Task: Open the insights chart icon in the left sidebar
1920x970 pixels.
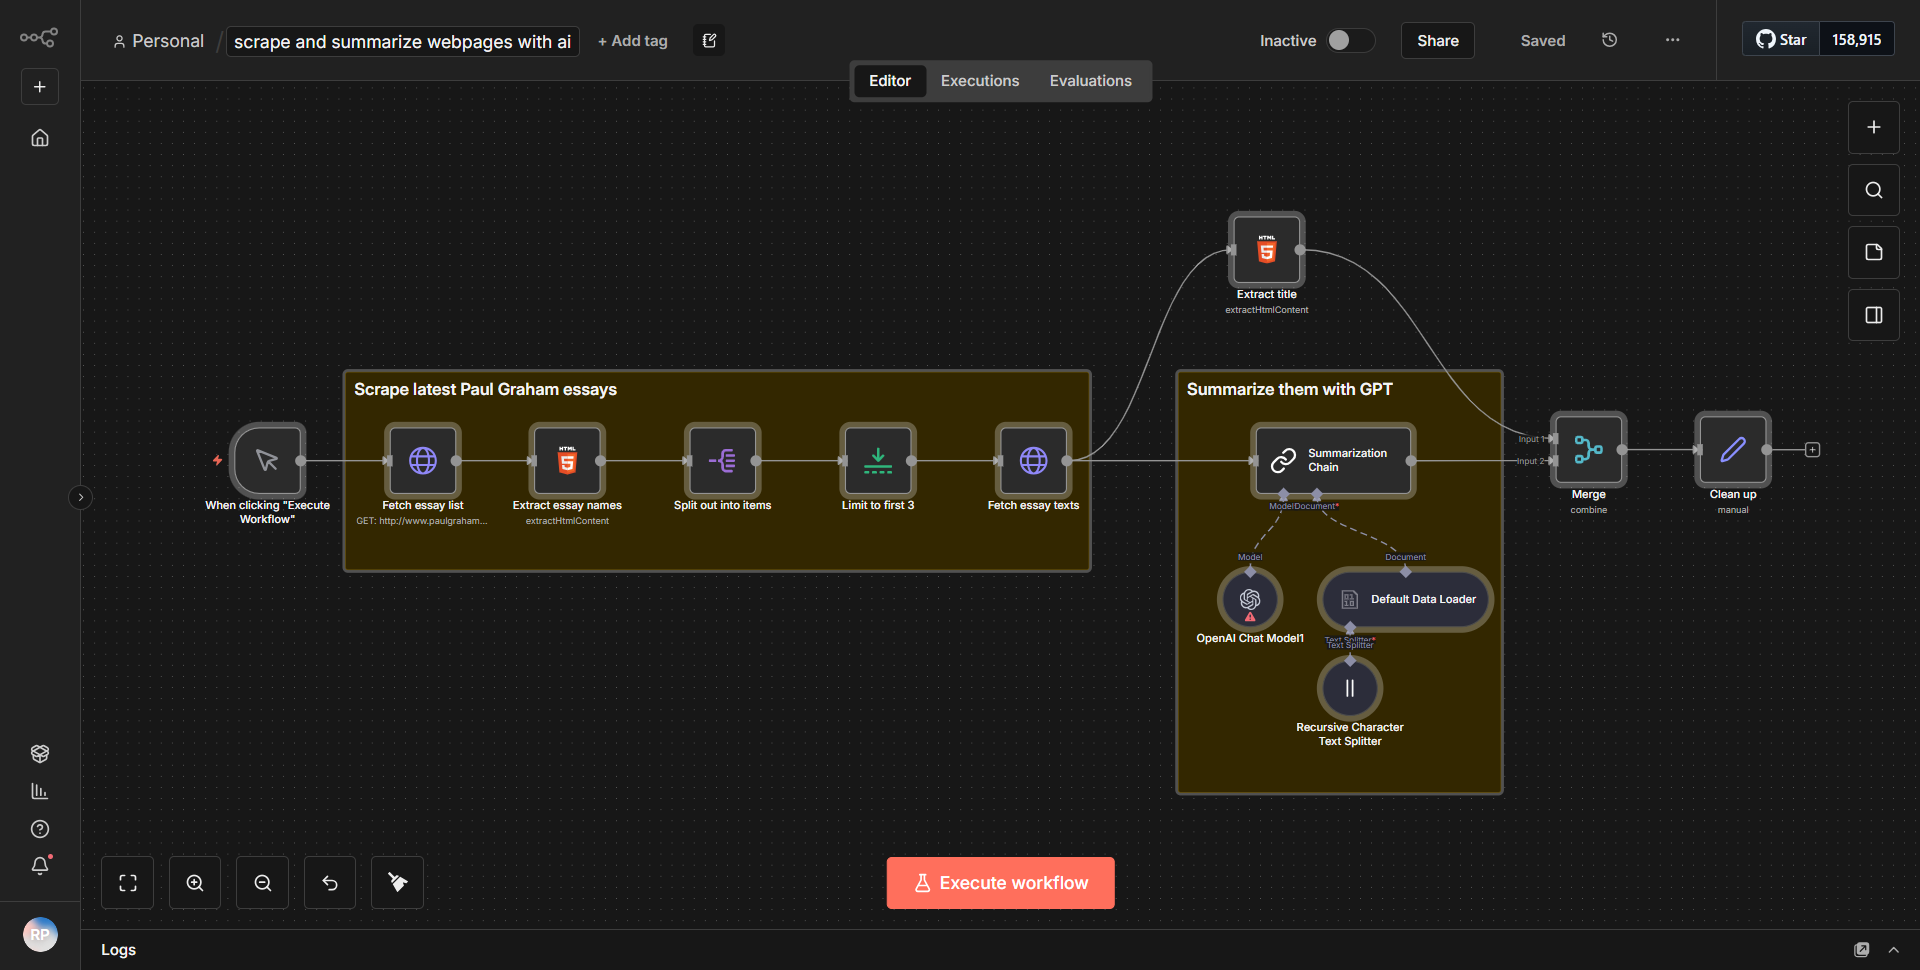Action: tap(40, 791)
